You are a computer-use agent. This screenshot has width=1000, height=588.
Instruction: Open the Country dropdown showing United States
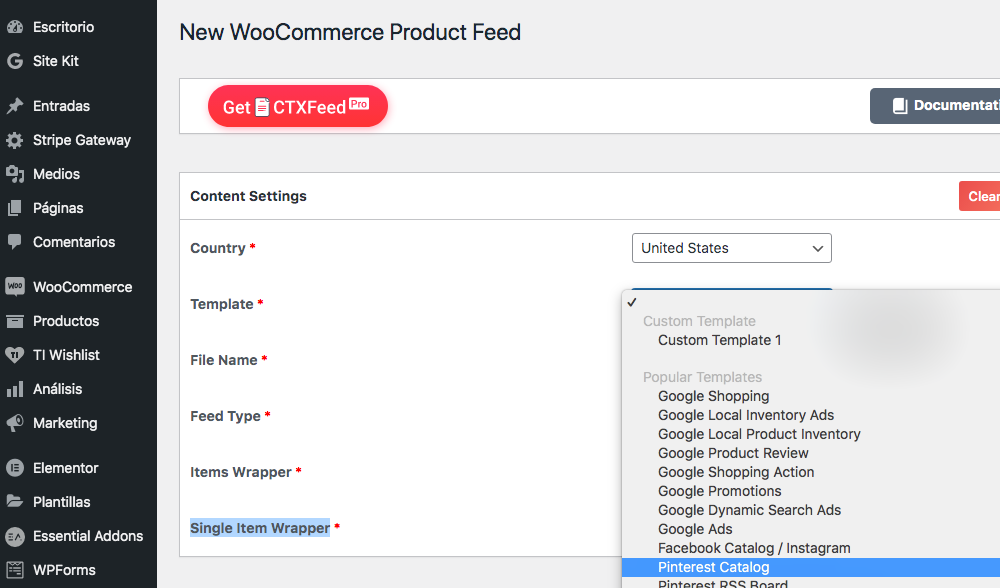(732, 248)
